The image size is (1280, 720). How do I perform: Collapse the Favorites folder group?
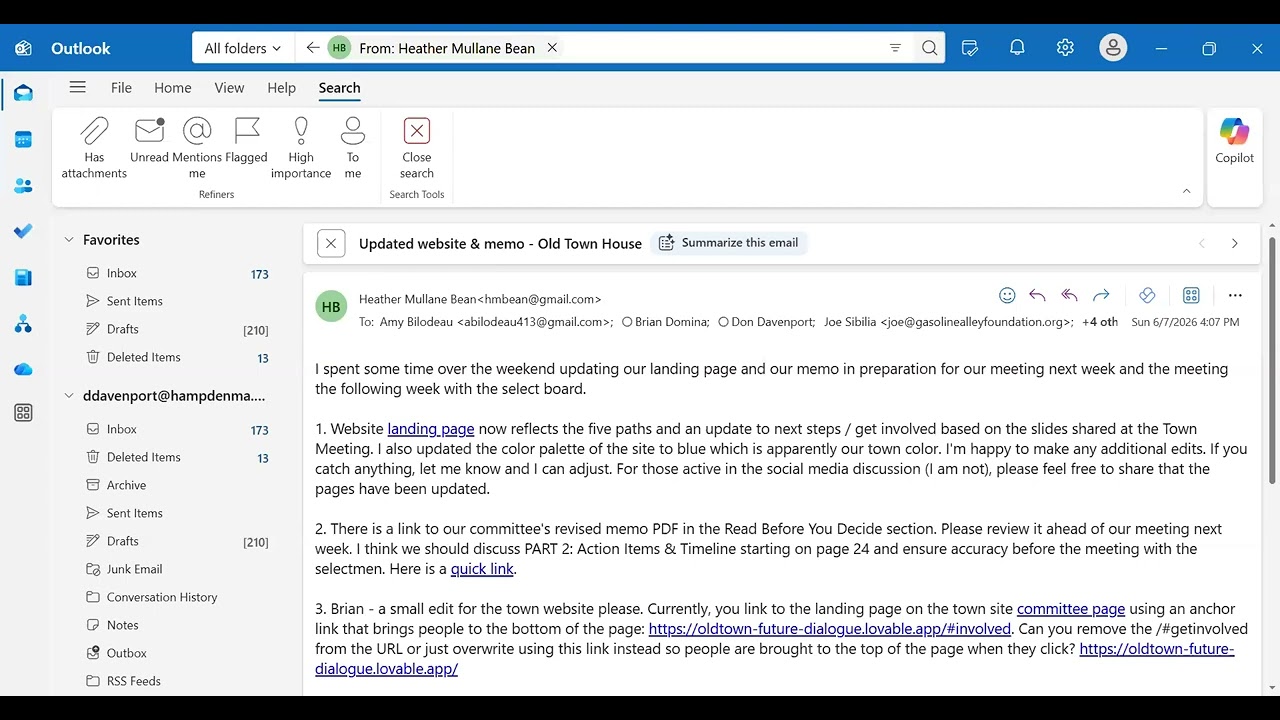click(x=69, y=240)
